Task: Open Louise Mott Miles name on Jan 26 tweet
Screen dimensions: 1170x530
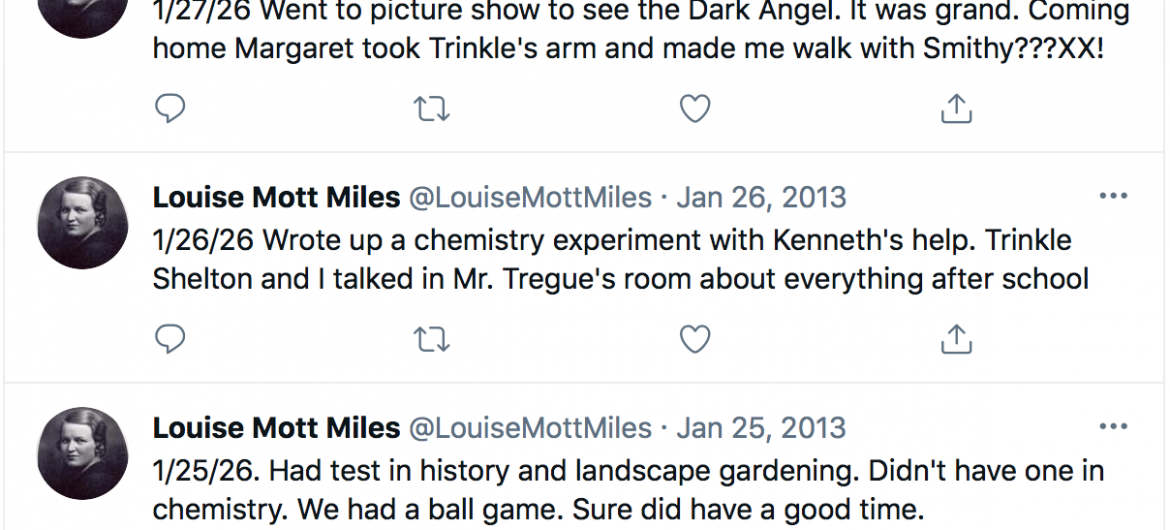Action: 276,198
